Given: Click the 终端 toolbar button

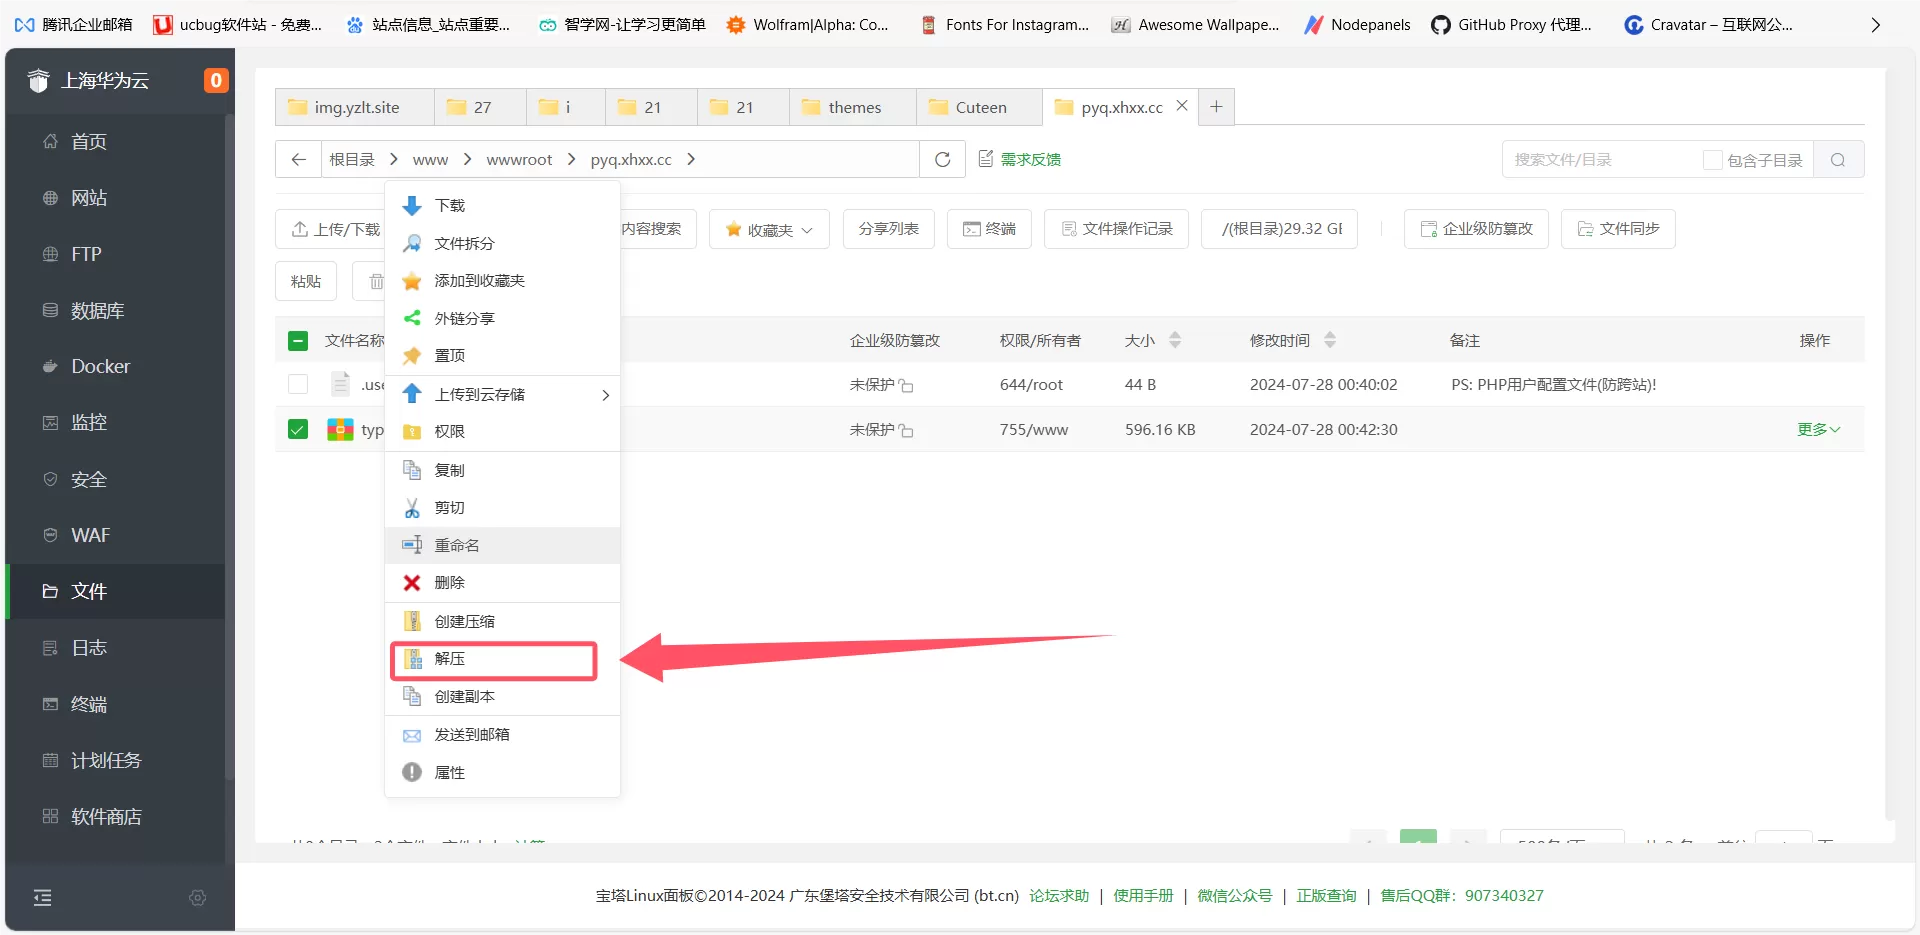Looking at the screenshot, I should click(x=989, y=229).
